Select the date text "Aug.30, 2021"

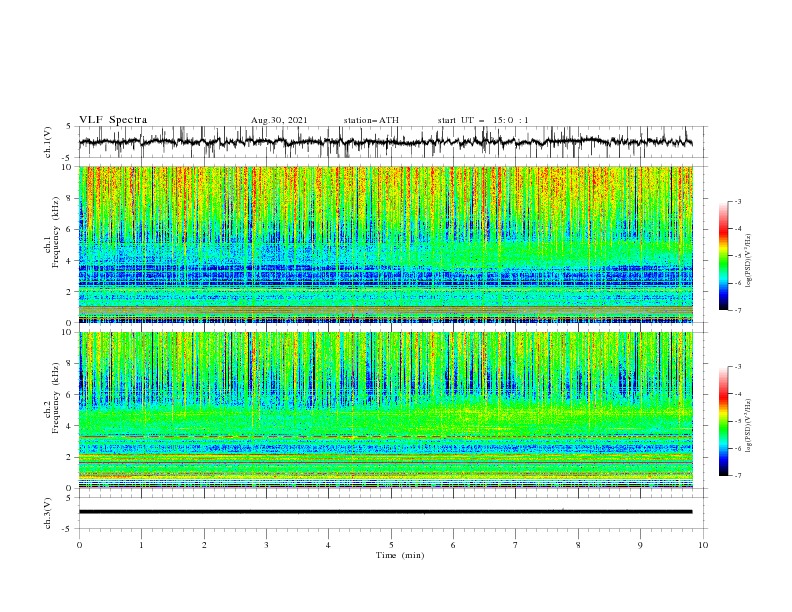[279, 120]
